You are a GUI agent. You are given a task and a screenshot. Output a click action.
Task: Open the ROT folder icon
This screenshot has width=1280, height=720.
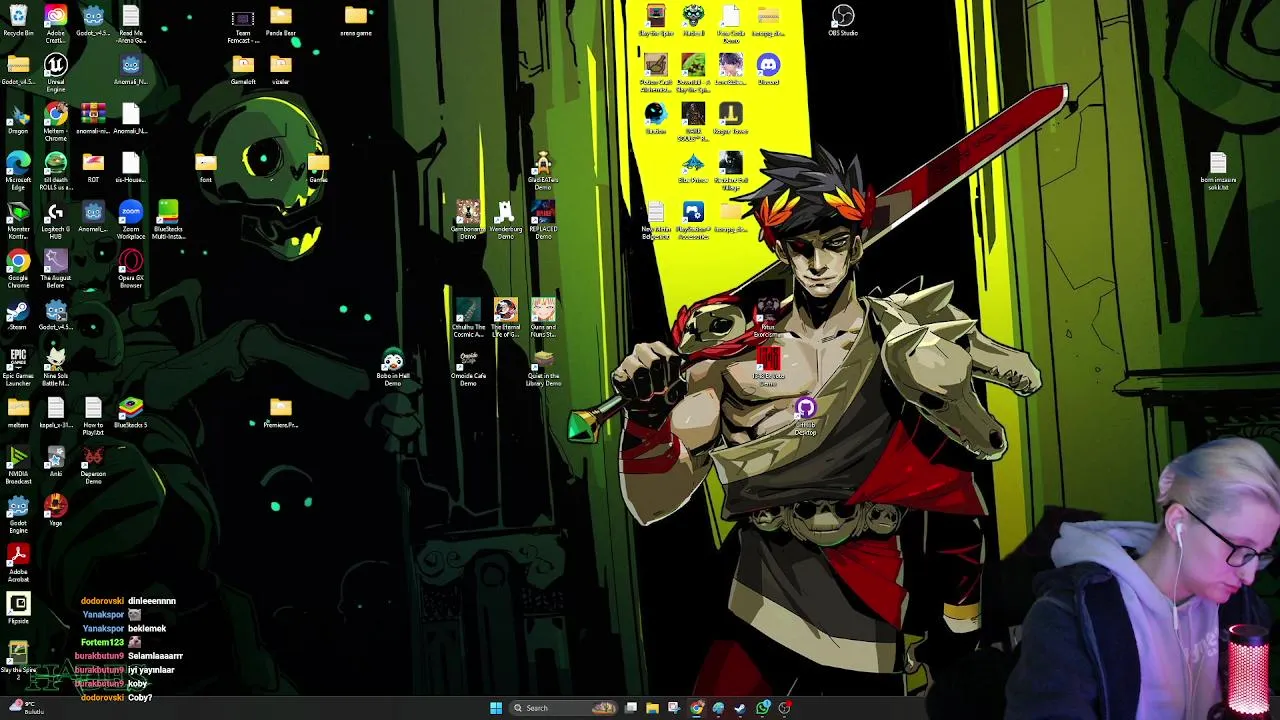pos(93,167)
